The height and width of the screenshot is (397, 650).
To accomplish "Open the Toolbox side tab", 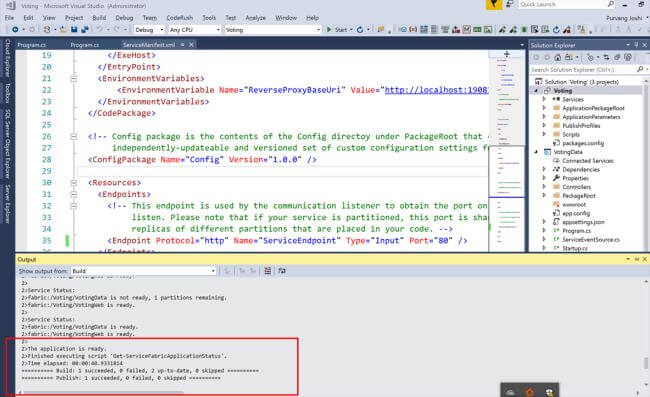I will [7, 93].
